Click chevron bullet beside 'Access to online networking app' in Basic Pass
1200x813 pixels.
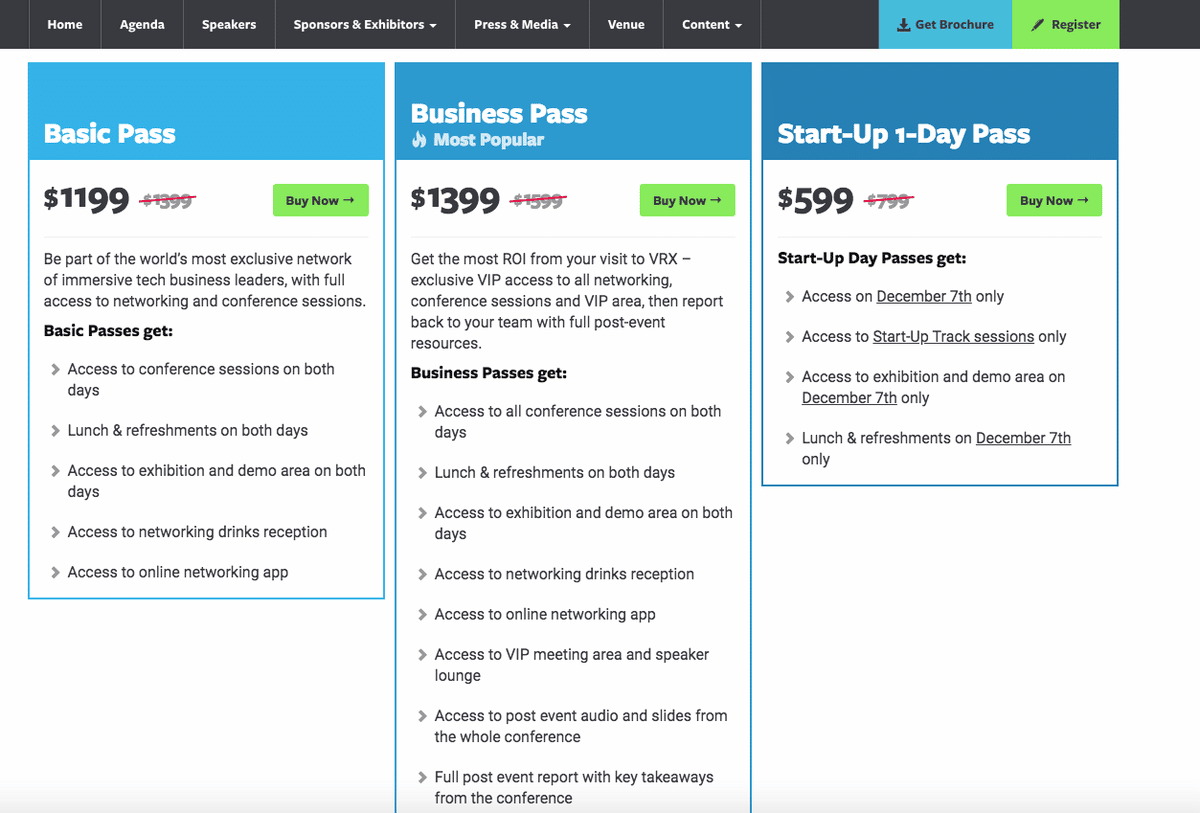[x=56, y=573]
